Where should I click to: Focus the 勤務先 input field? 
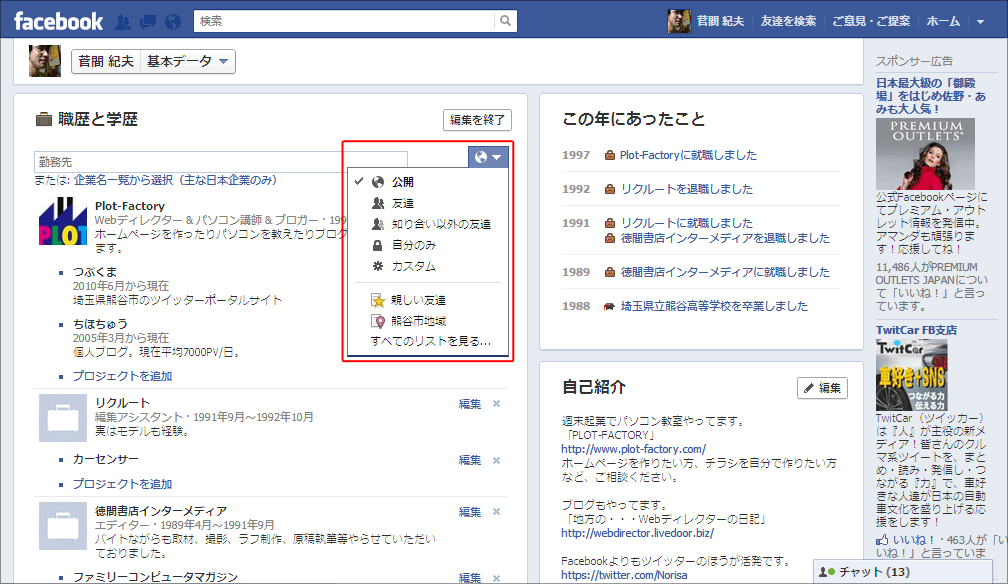[x=220, y=162]
